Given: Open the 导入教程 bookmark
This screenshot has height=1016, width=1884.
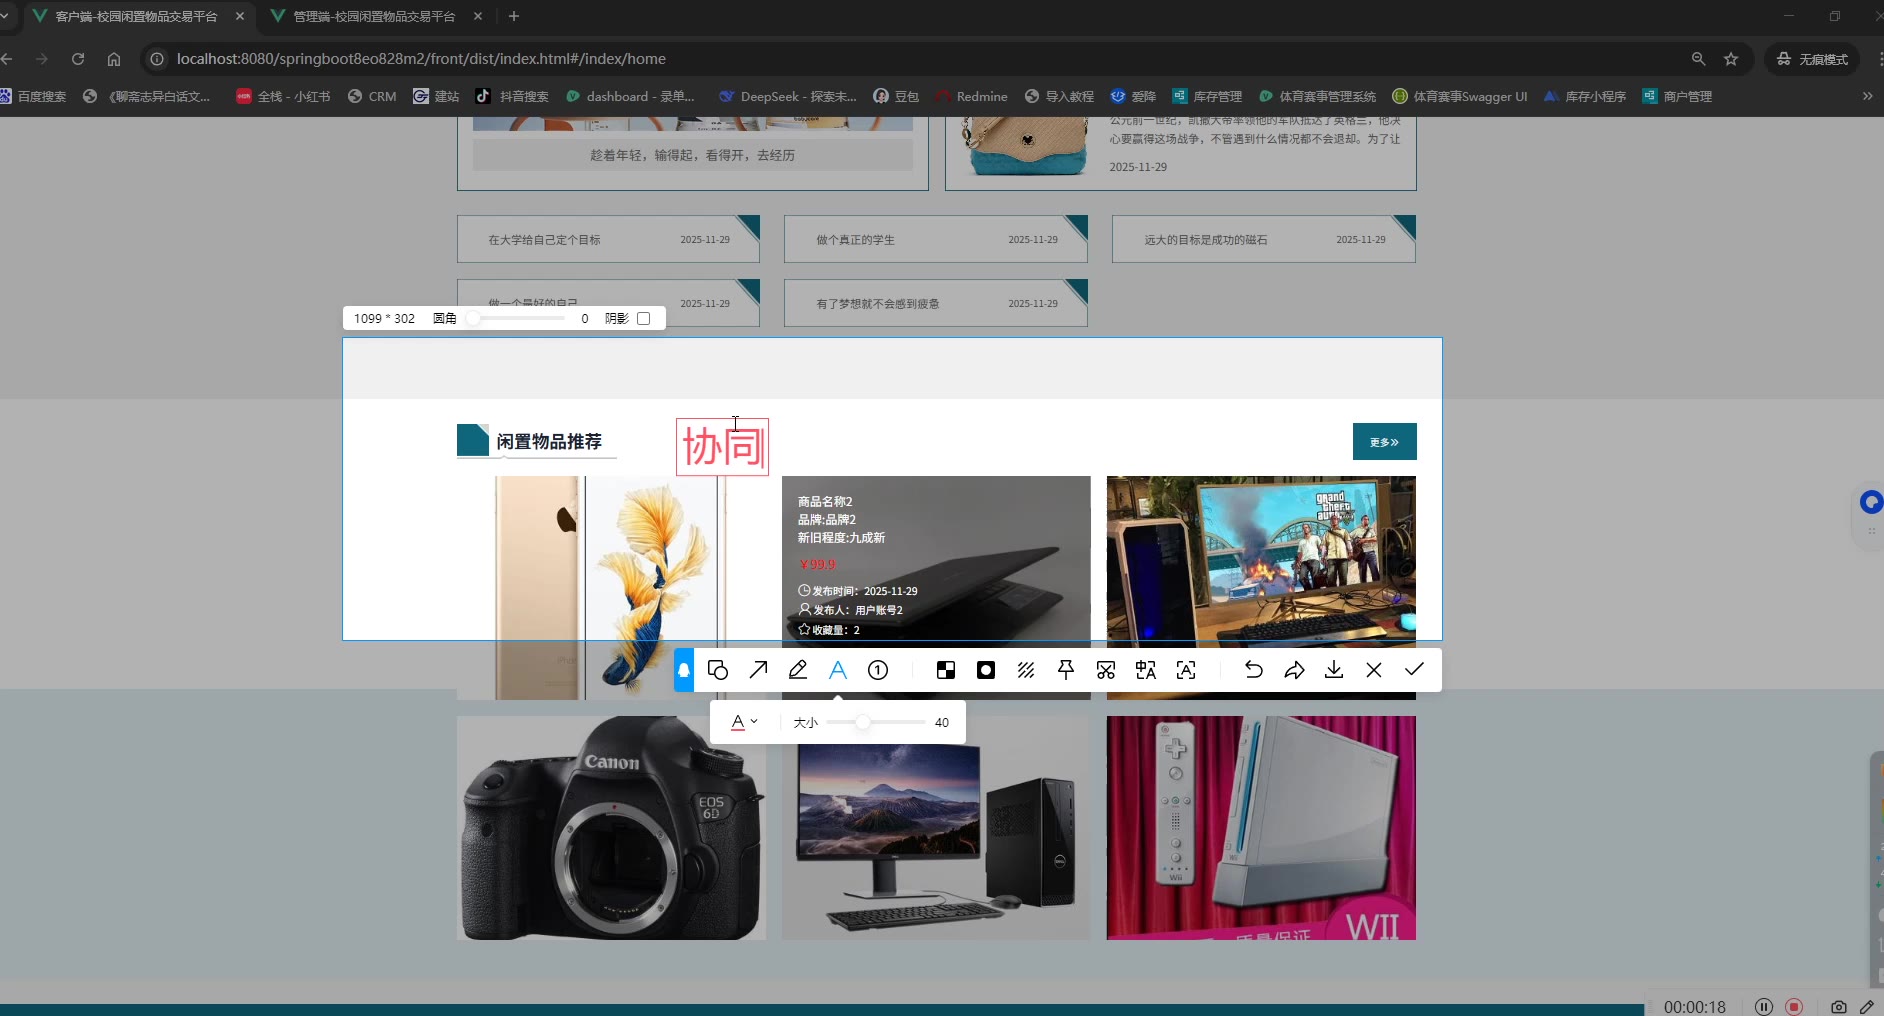Looking at the screenshot, I should [x=1059, y=96].
